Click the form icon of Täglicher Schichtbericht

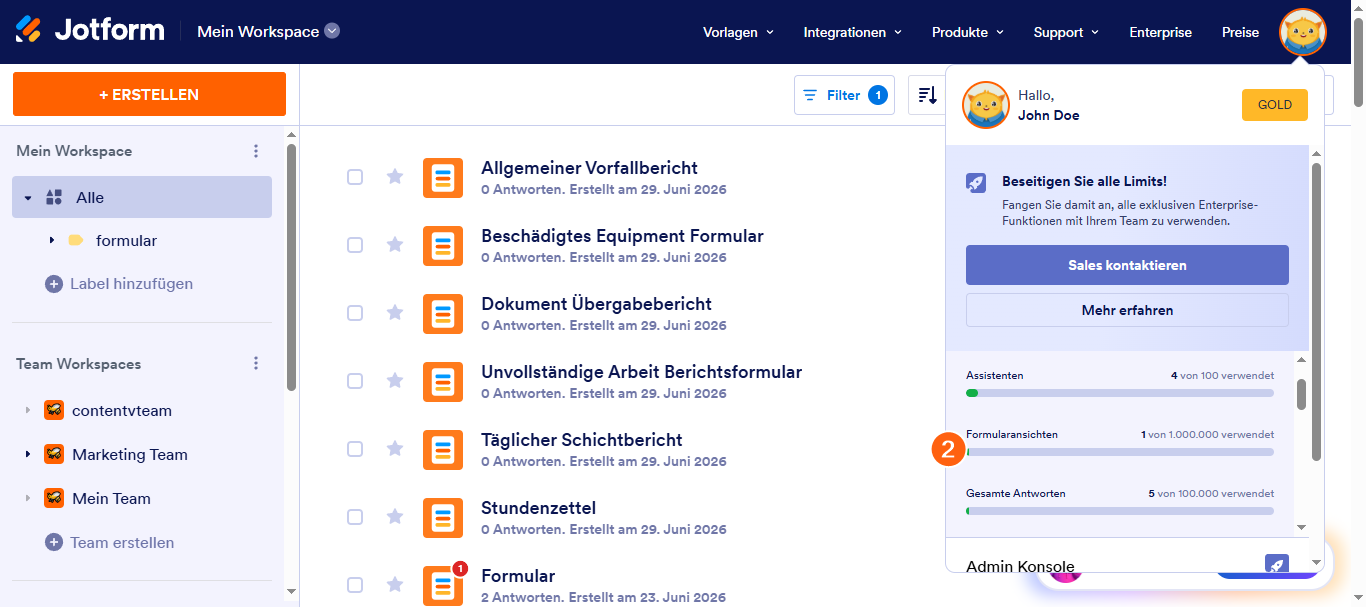(x=443, y=450)
